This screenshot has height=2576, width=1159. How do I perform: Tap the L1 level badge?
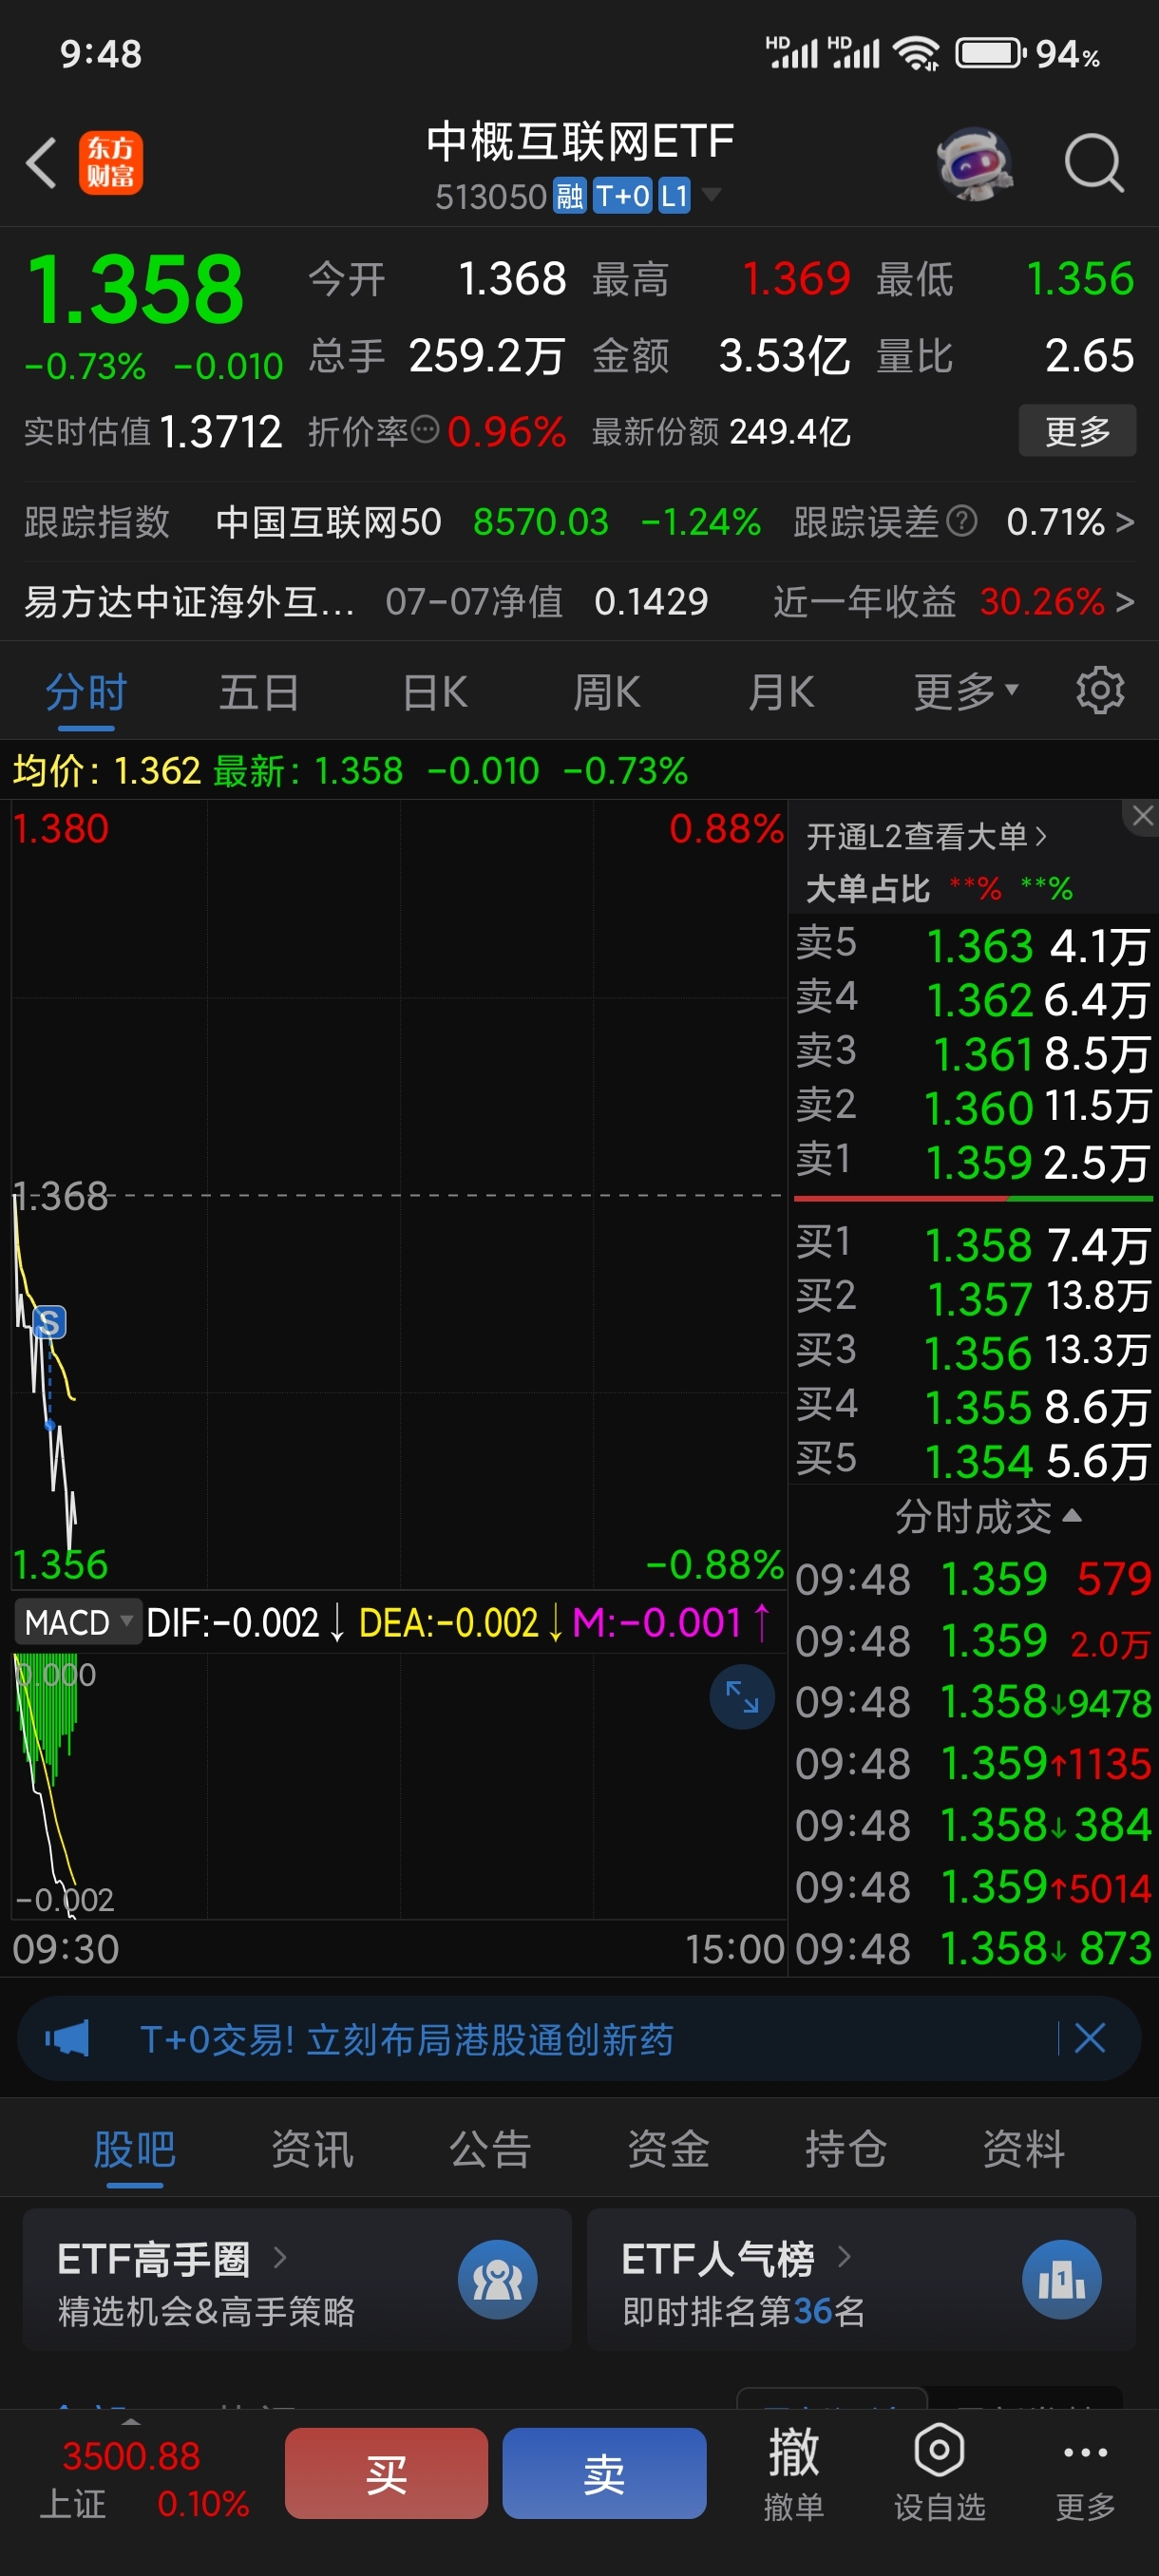pos(675,196)
